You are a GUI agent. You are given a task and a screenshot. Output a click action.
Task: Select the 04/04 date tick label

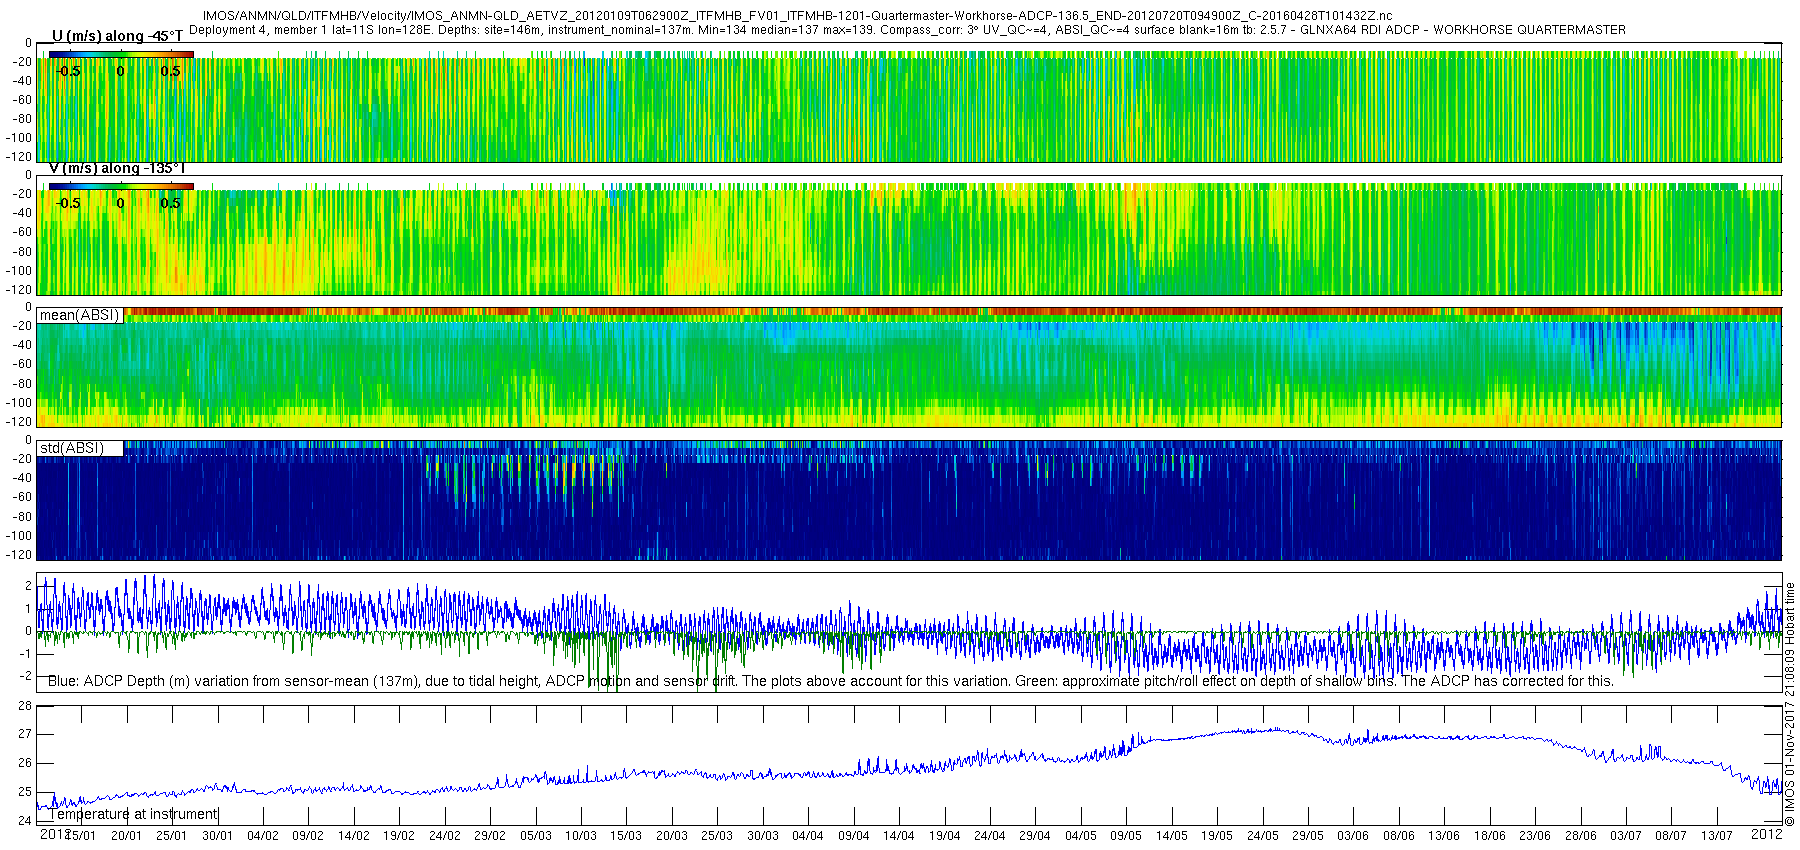pos(807,836)
